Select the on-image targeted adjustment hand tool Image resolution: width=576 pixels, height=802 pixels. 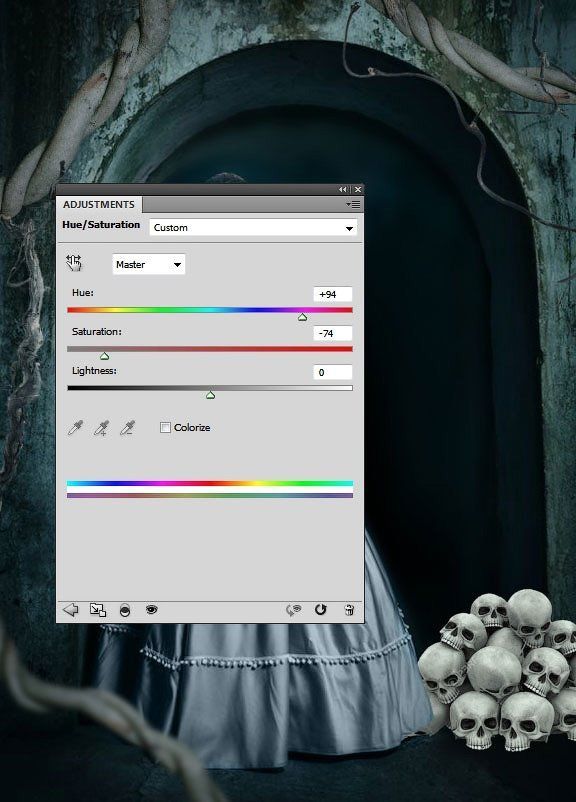pos(74,263)
